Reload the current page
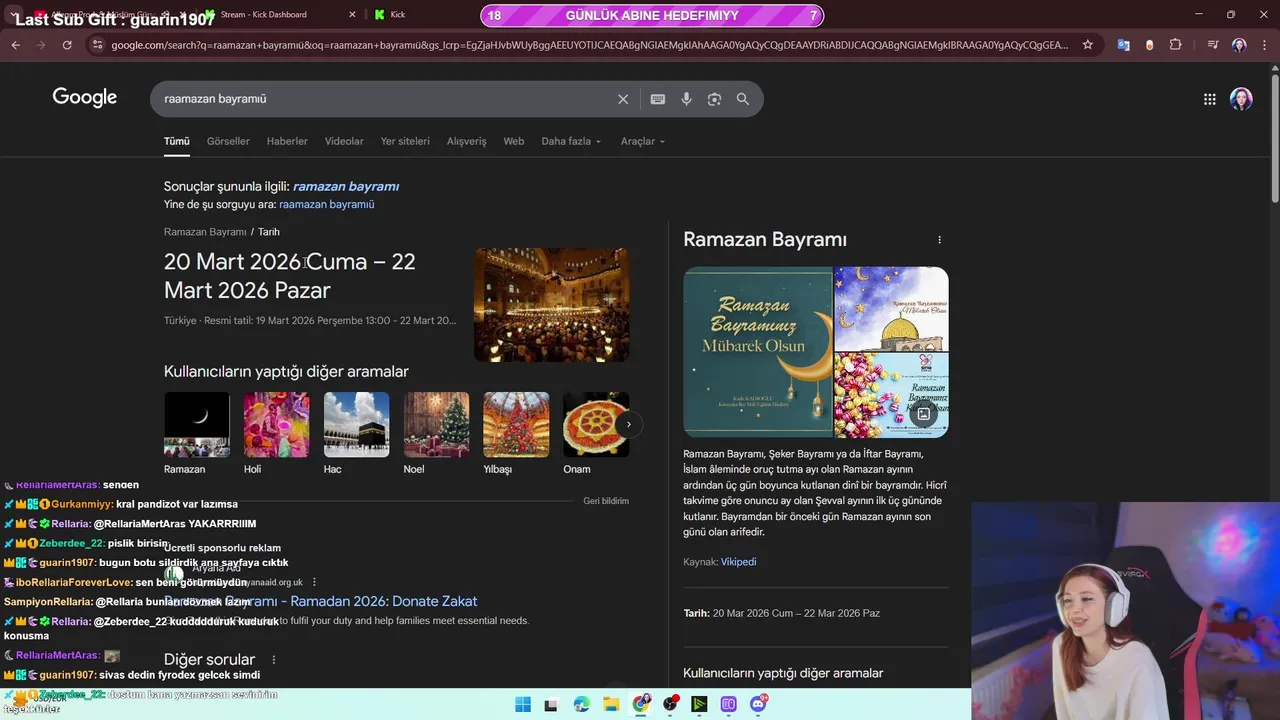The width and height of the screenshot is (1280, 720). point(67,45)
